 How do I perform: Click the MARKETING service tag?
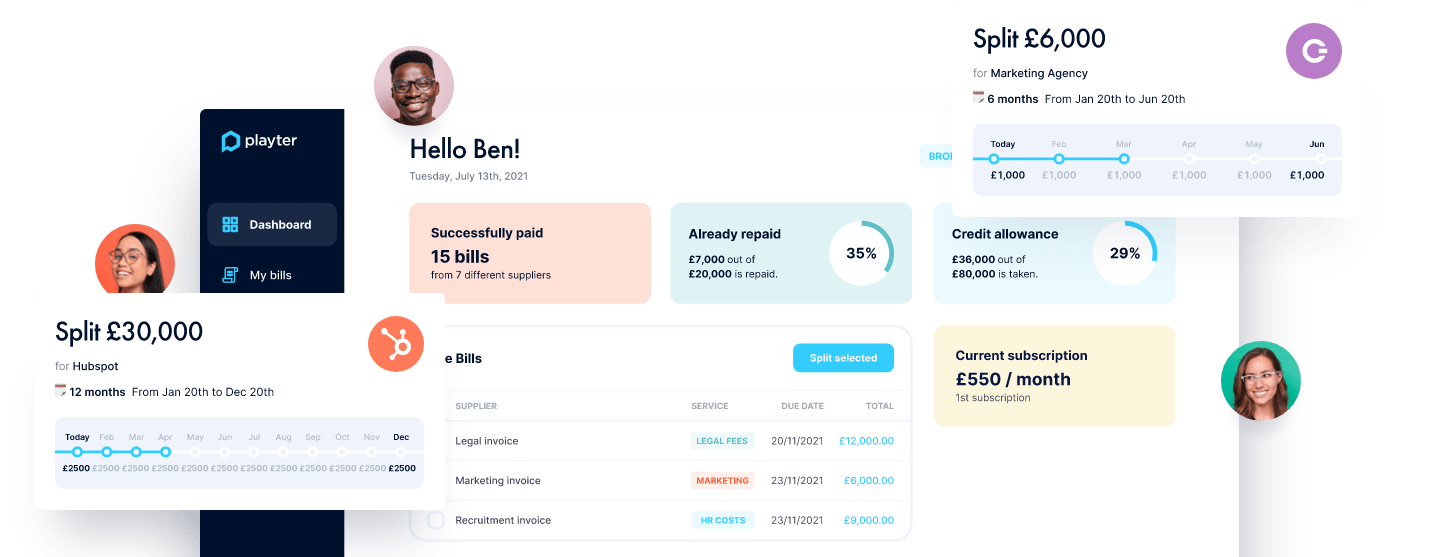point(722,481)
